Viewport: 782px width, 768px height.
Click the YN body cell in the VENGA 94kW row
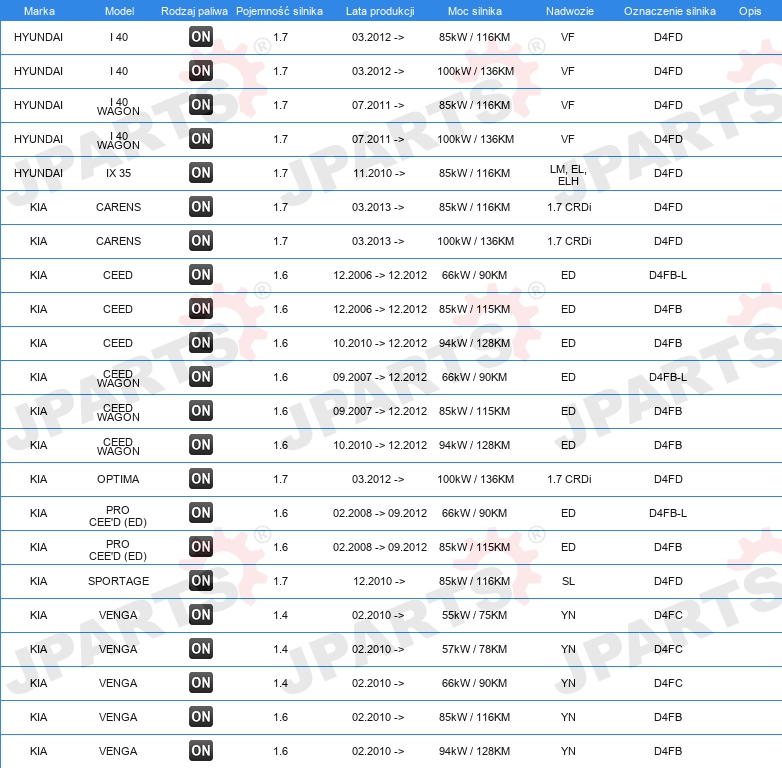(x=568, y=751)
